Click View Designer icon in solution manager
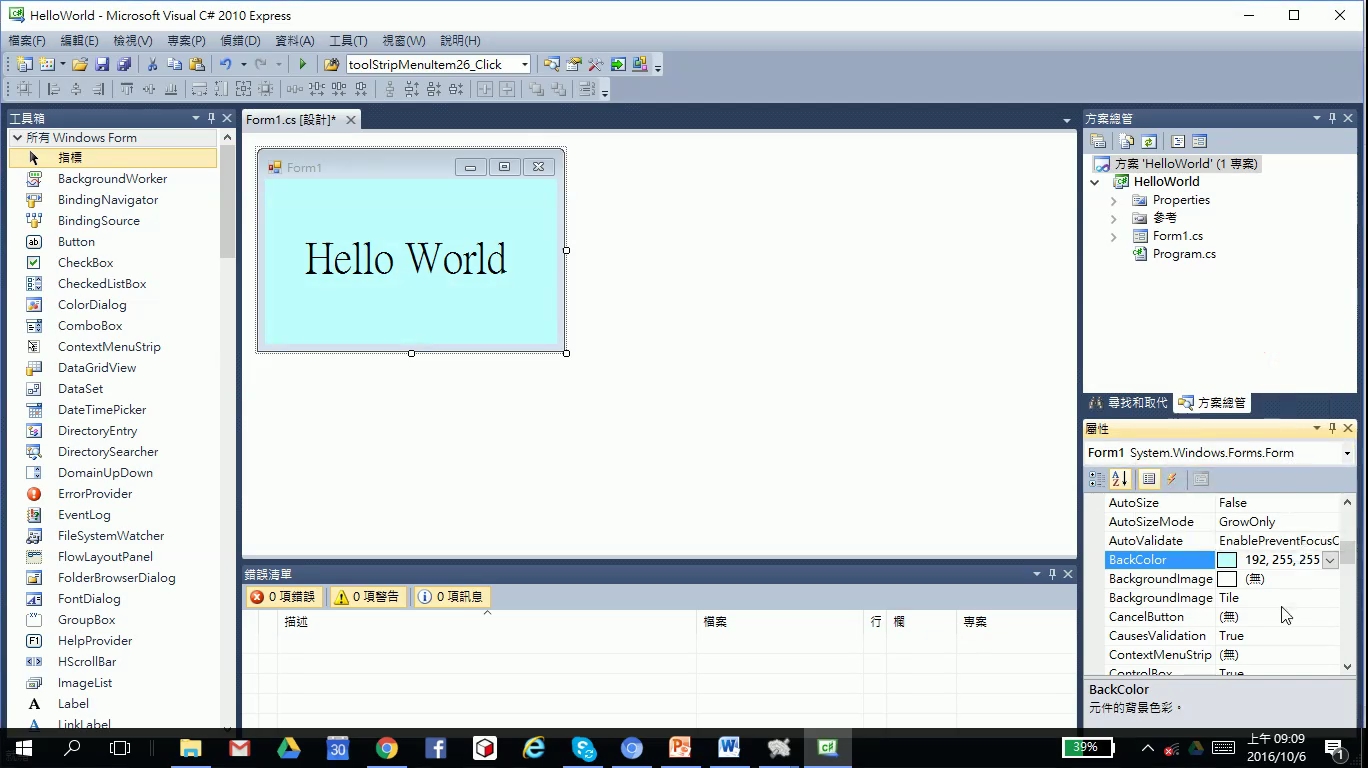1368x768 pixels. pyautogui.click(x=1200, y=141)
